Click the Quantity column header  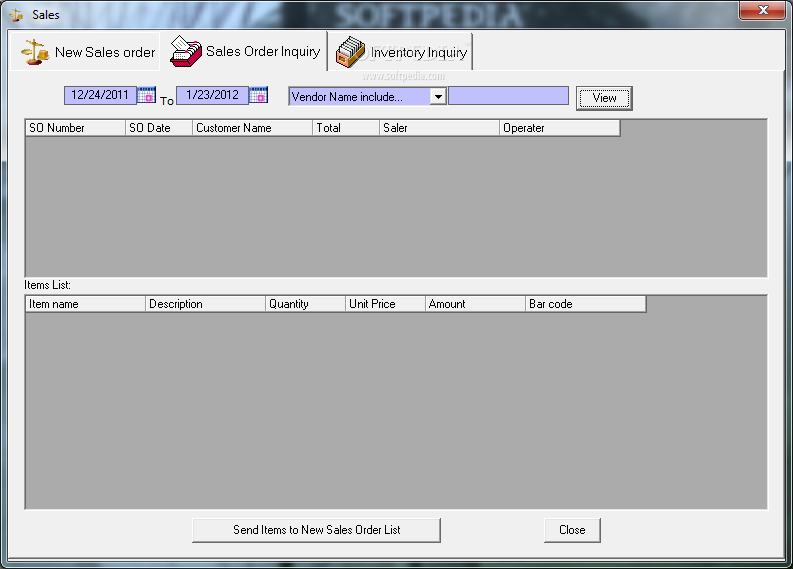tap(305, 304)
